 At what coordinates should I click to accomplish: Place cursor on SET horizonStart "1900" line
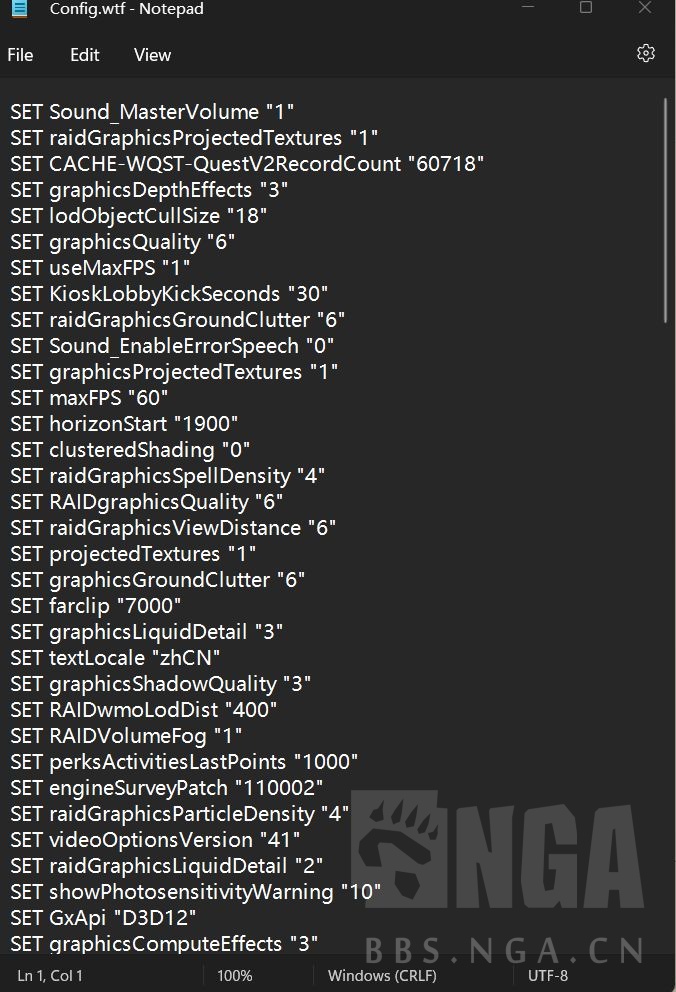pyautogui.click(x=124, y=424)
